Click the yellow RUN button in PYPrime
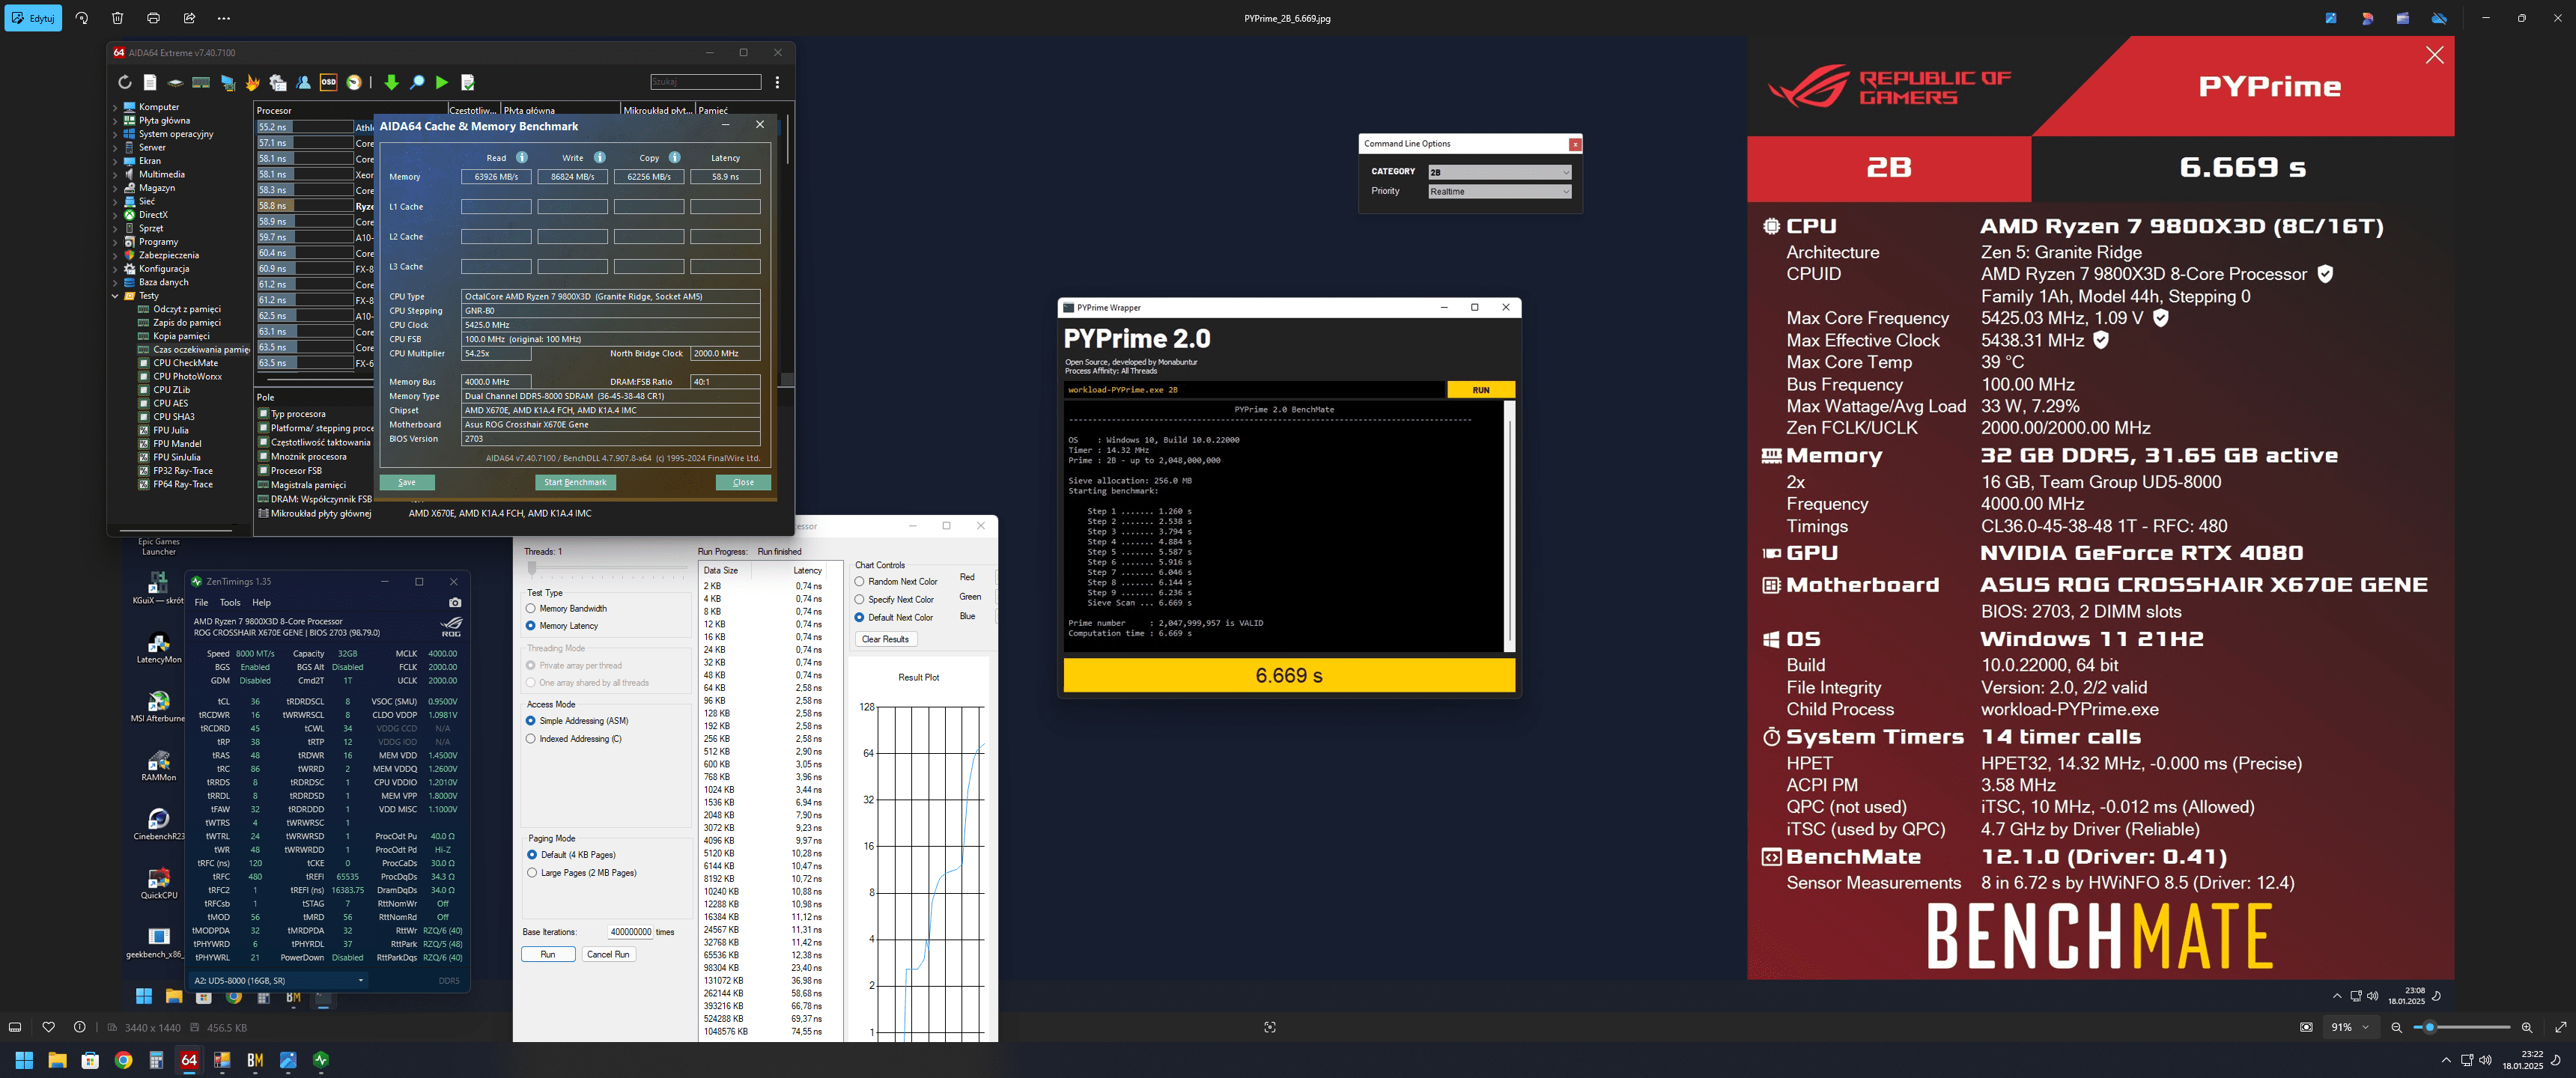2576x1078 pixels. 1481,390
